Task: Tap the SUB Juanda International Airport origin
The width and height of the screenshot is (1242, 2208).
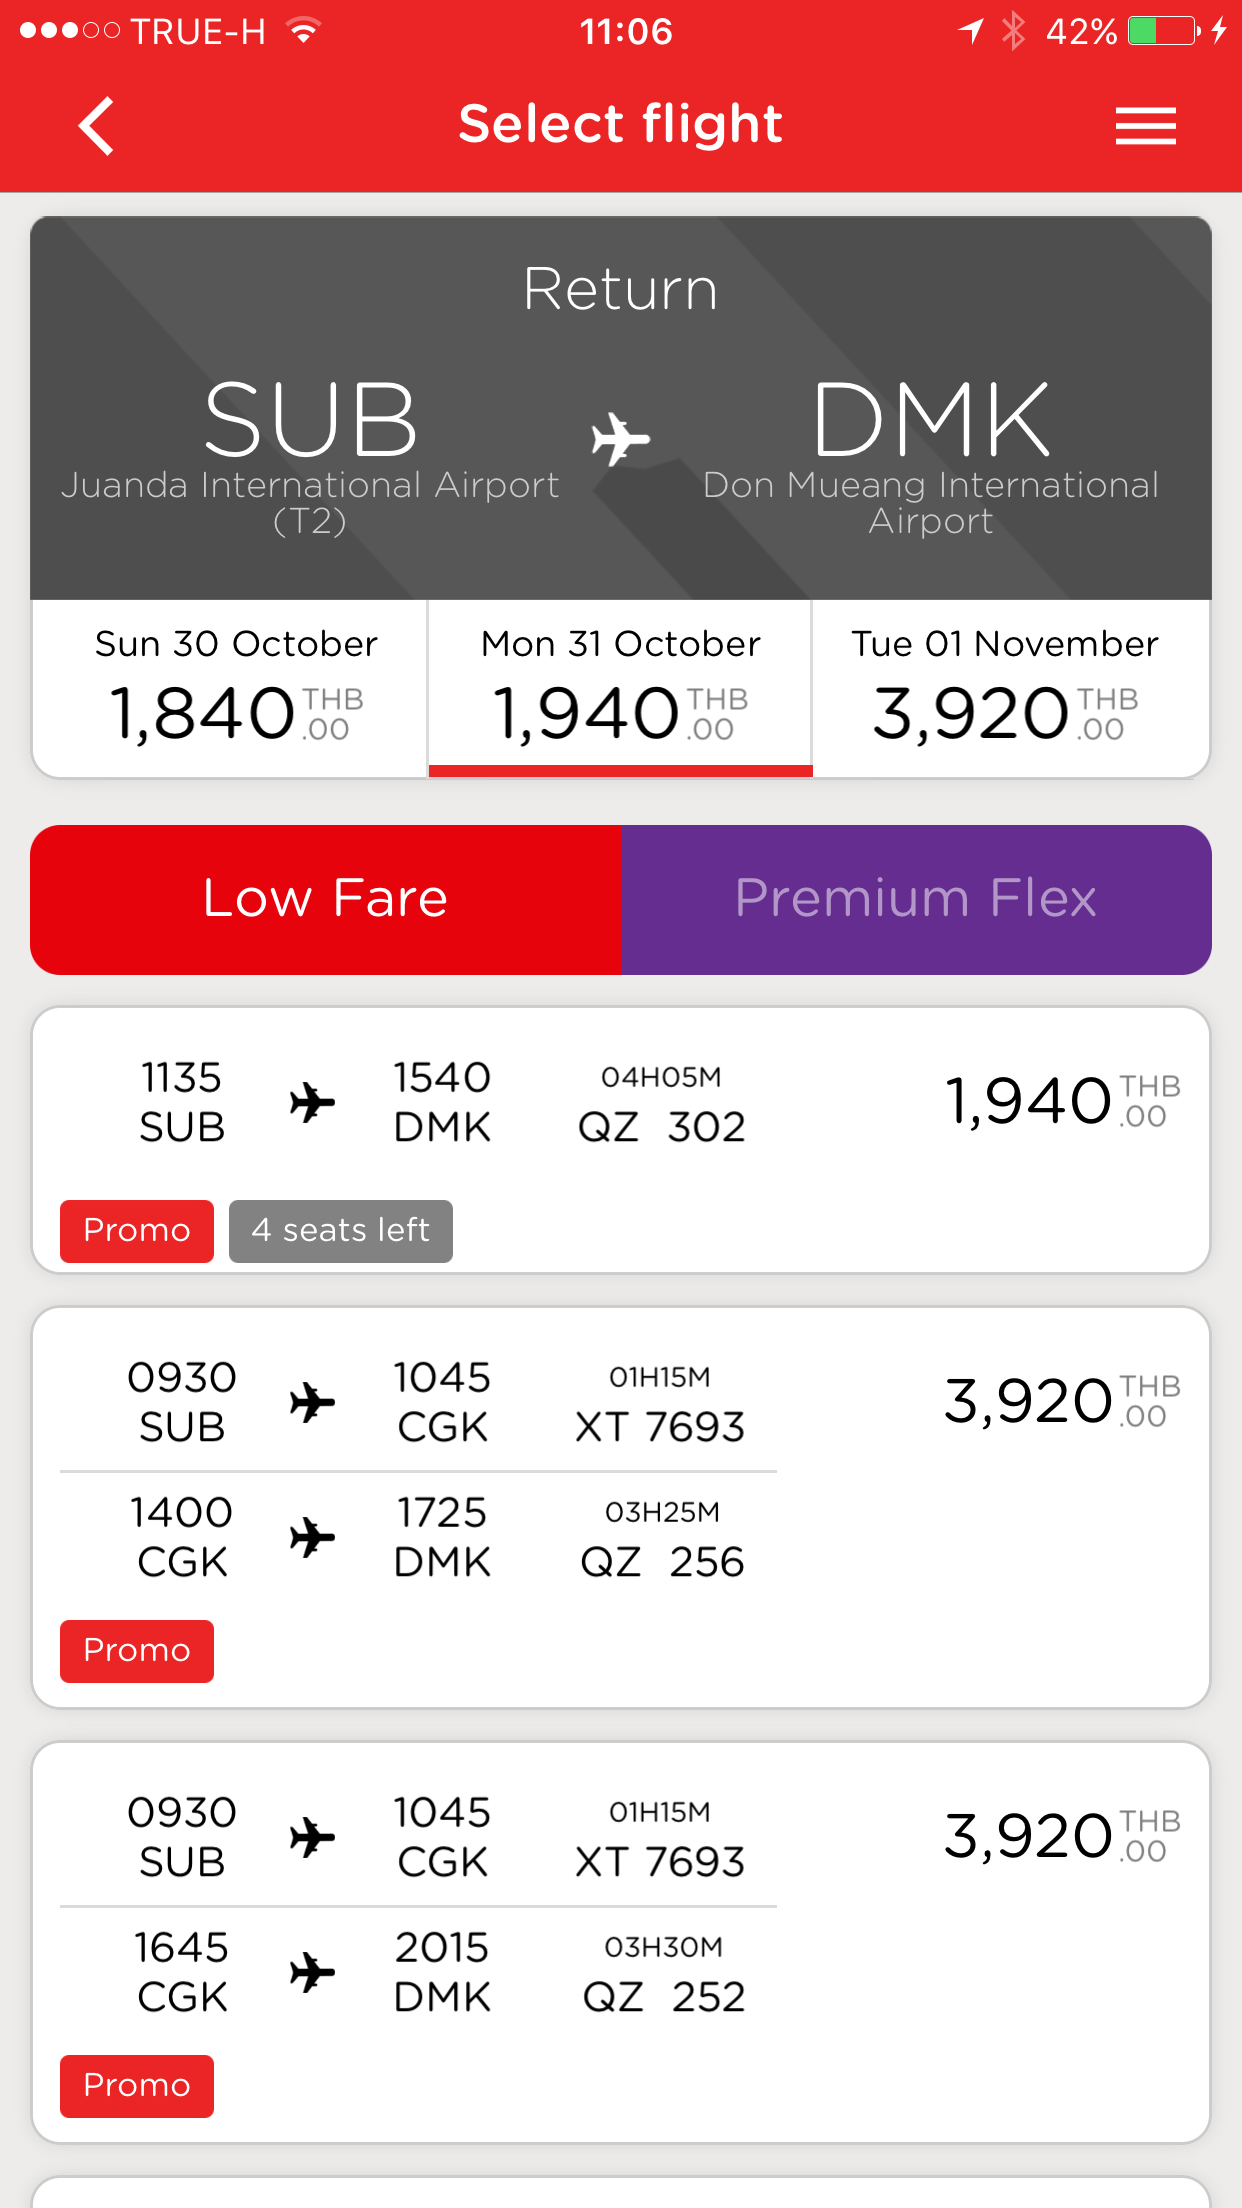Action: pos(310,455)
